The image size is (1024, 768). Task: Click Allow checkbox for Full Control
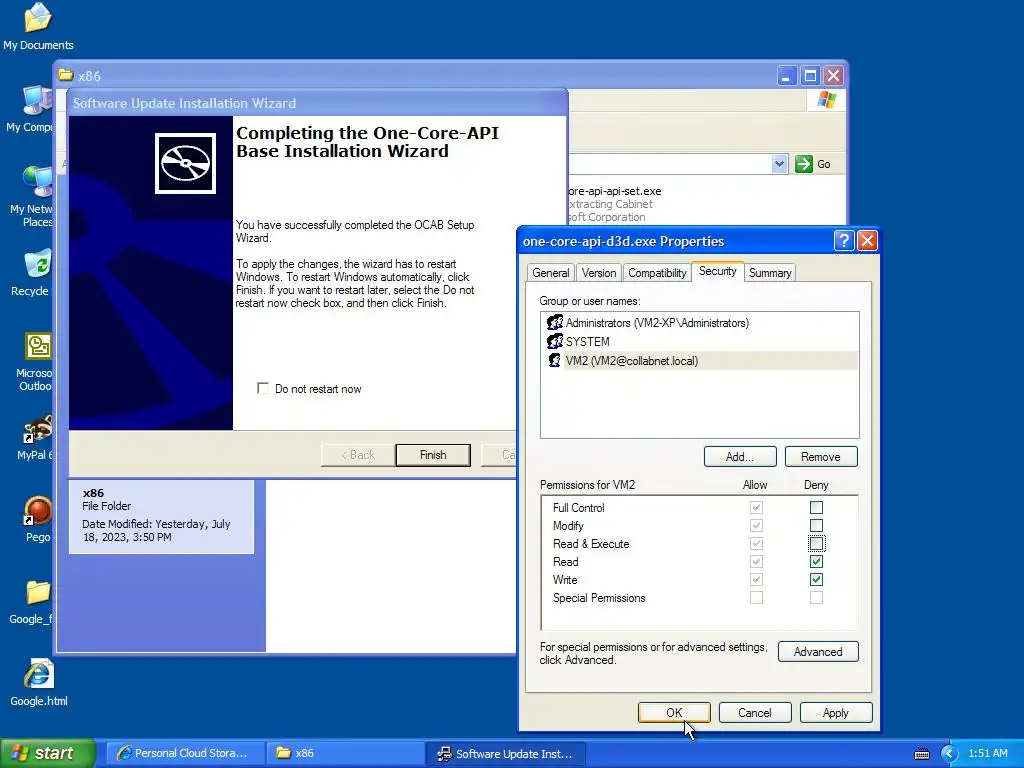point(756,507)
